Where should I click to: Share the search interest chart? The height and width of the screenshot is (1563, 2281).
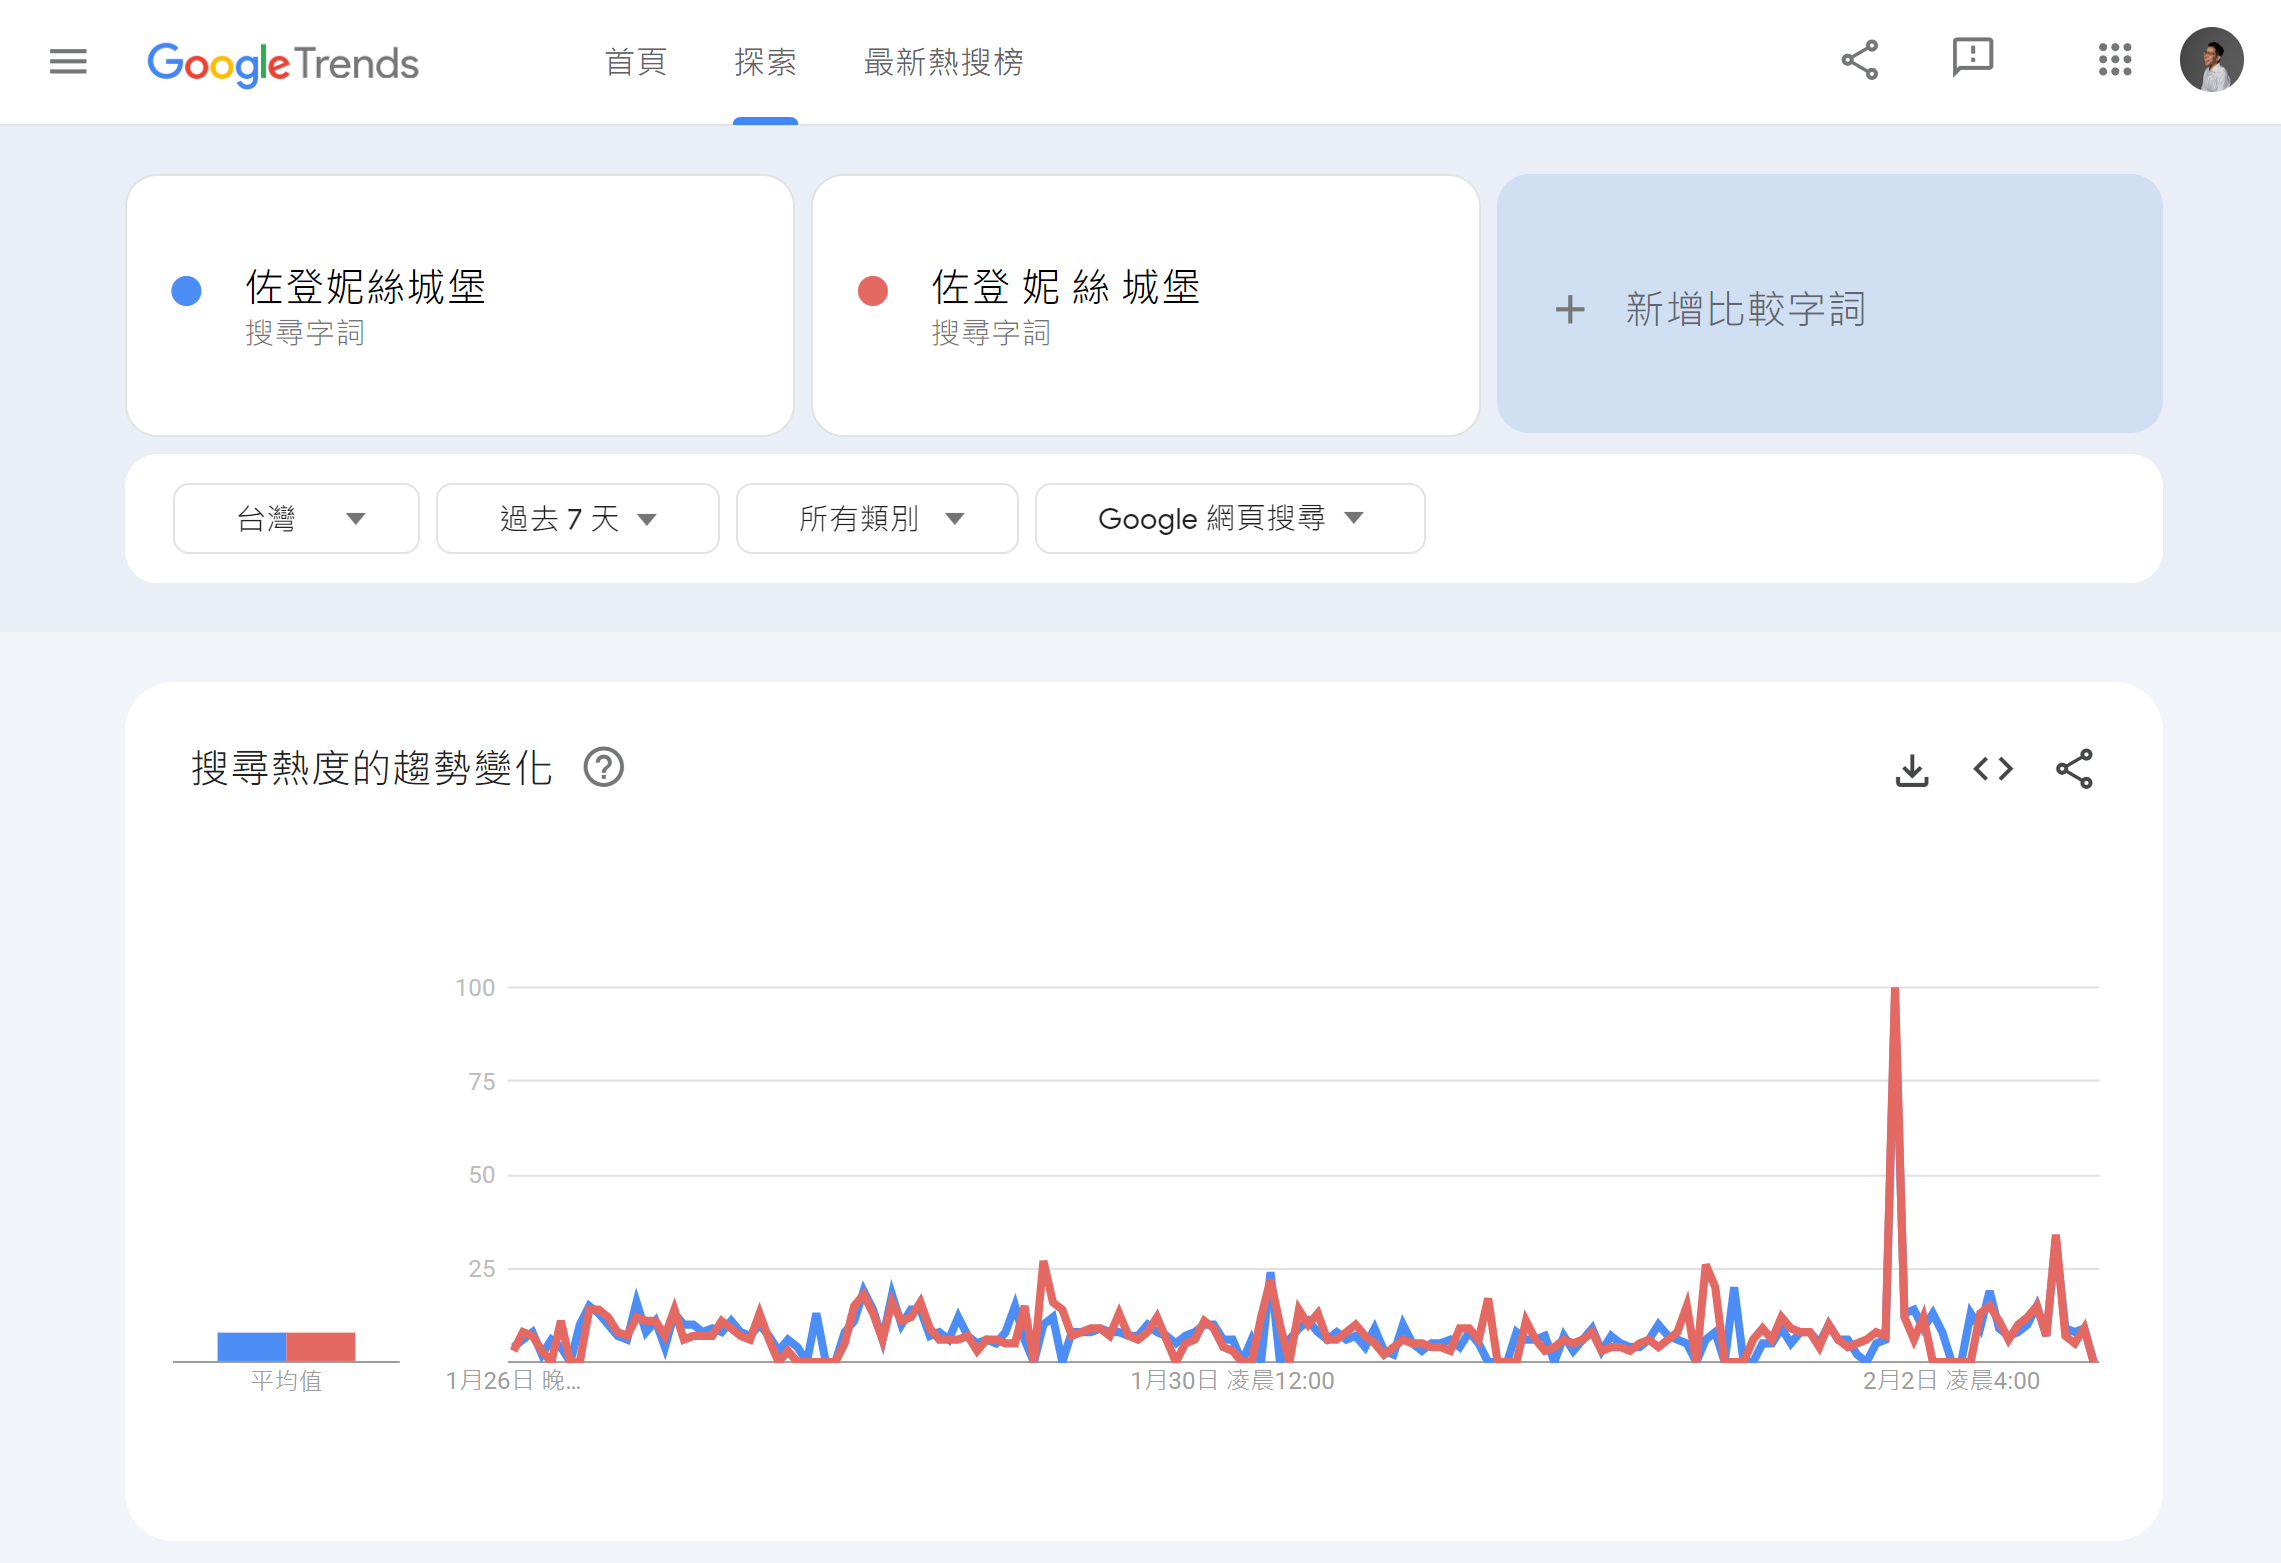pos(2074,769)
